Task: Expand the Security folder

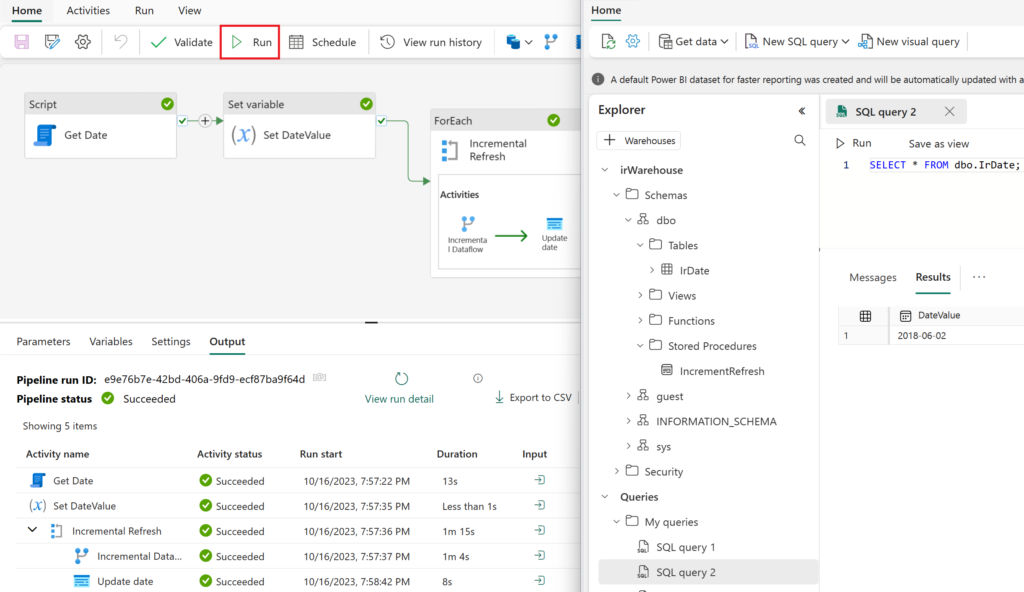Action: 616,471
